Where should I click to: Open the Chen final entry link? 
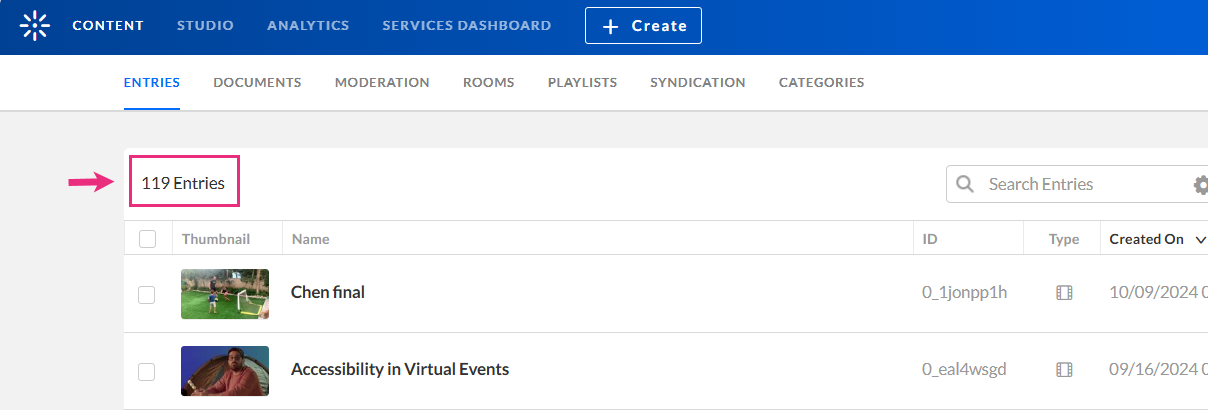tap(328, 293)
